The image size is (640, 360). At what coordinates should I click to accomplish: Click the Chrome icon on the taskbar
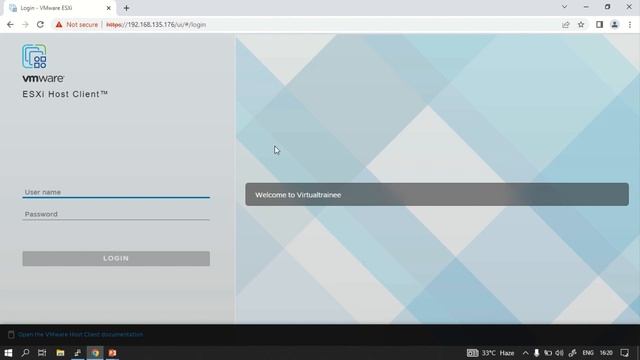point(95,353)
